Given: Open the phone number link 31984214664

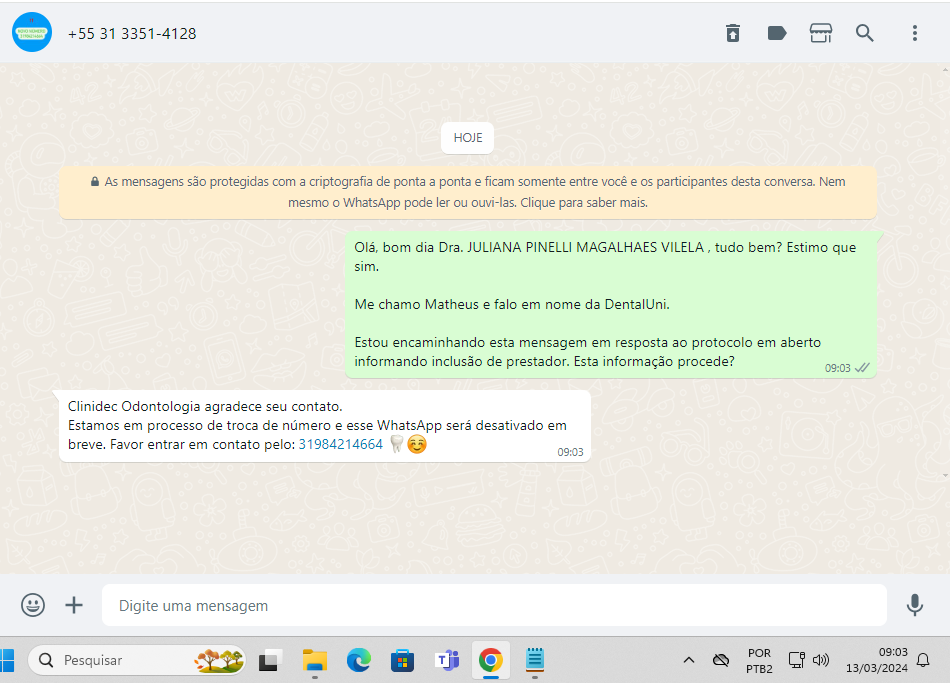Looking at the screenshot, I should click(340, 444).
